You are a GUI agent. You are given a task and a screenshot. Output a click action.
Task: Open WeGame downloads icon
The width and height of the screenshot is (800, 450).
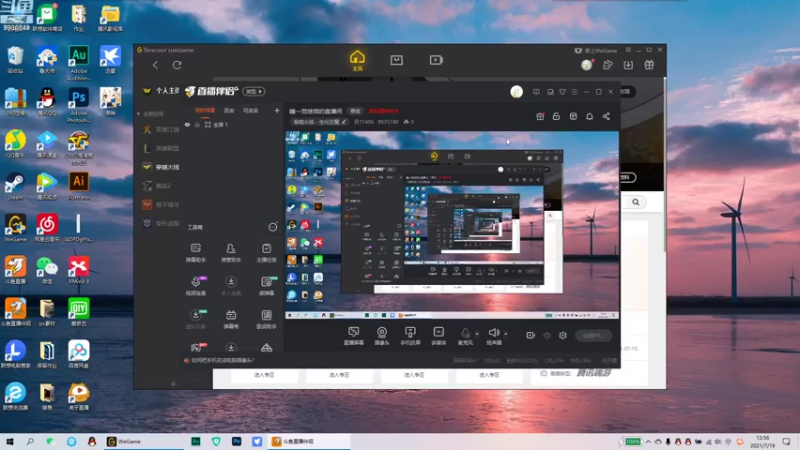[628, 65]
